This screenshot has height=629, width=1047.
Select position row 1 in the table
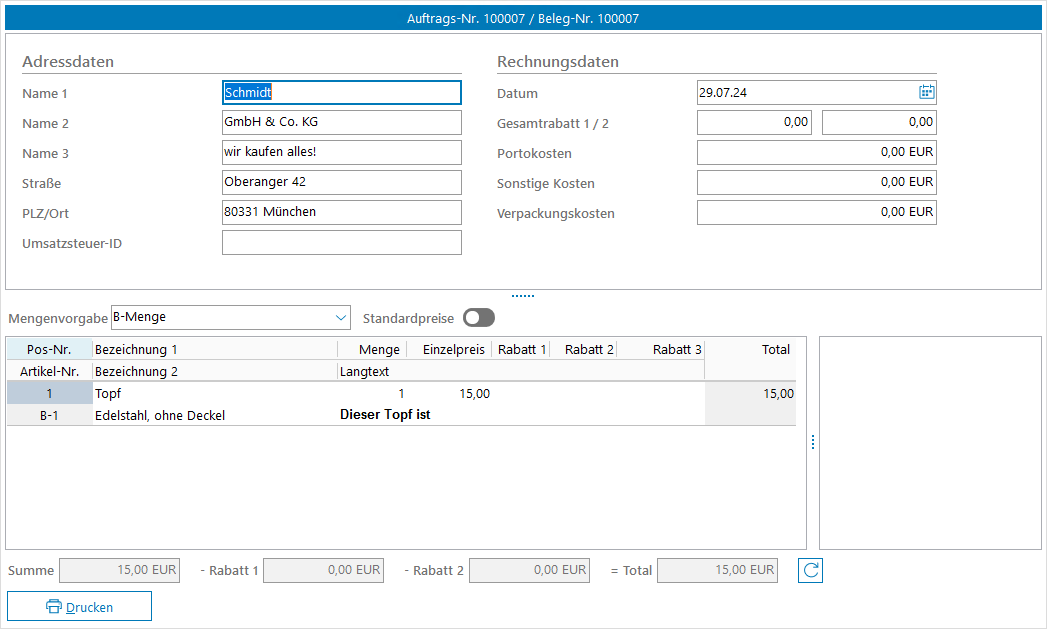(48, 393)
